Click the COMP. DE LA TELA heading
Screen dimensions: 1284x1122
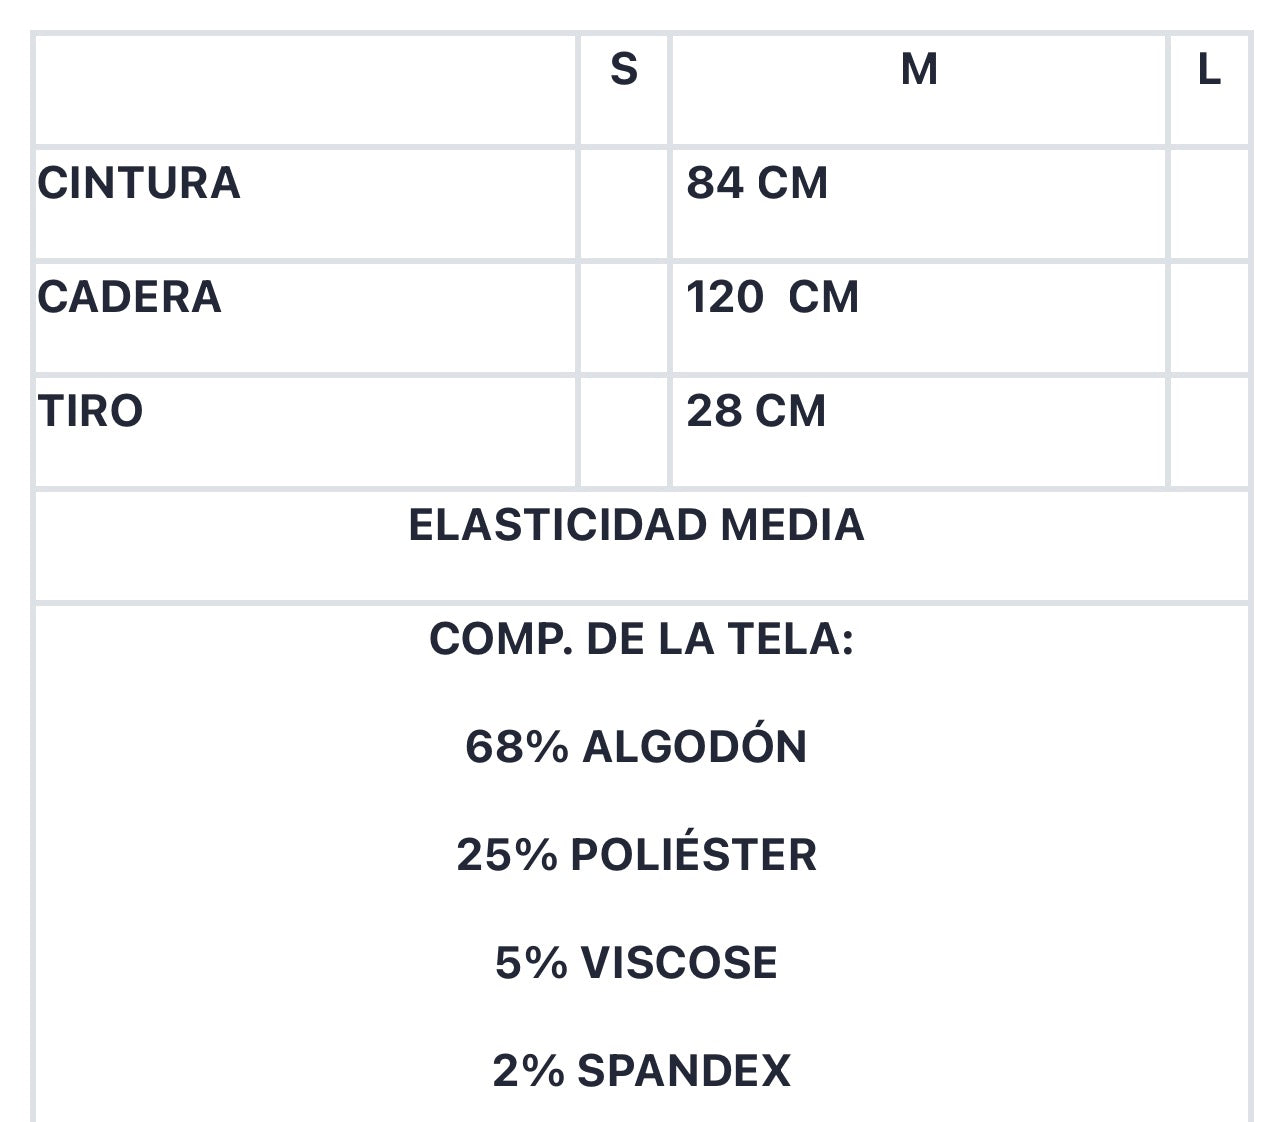point(641,638)
